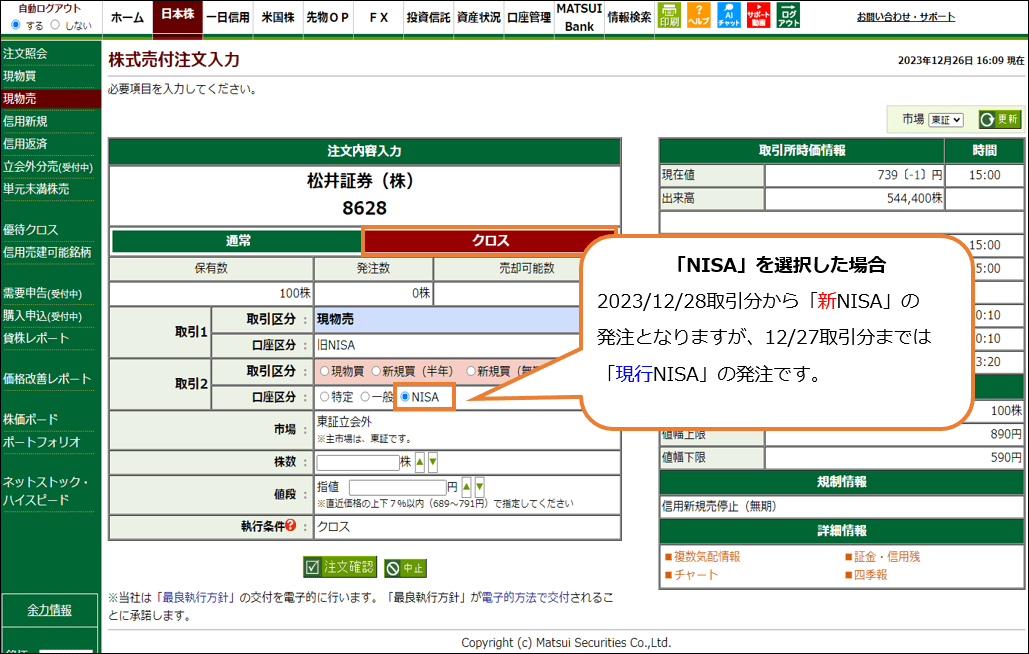Open 立会外分売 in the sidebar

coord(48,167)
